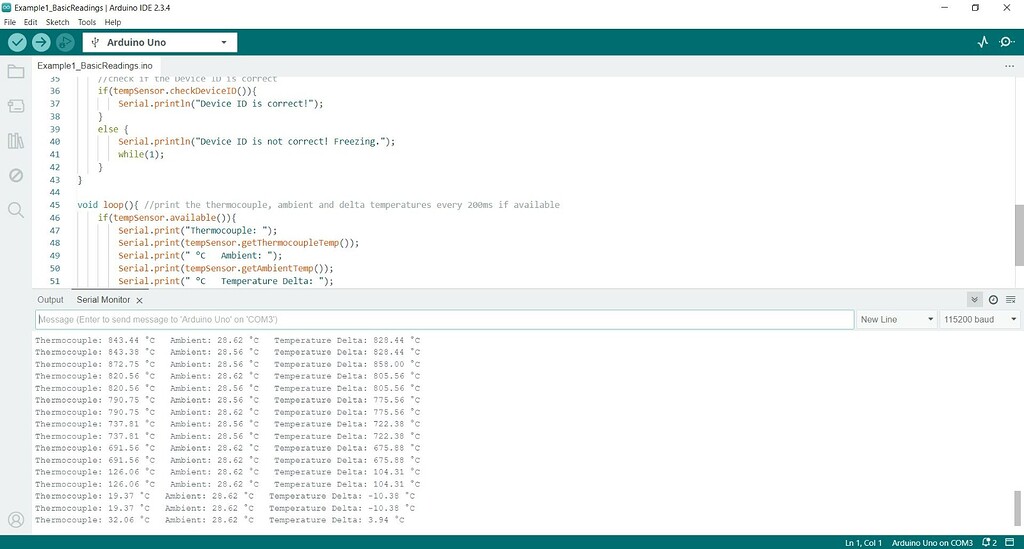
Task: Open the Debug sidebar panel icon
Action: tap(16, 175)
